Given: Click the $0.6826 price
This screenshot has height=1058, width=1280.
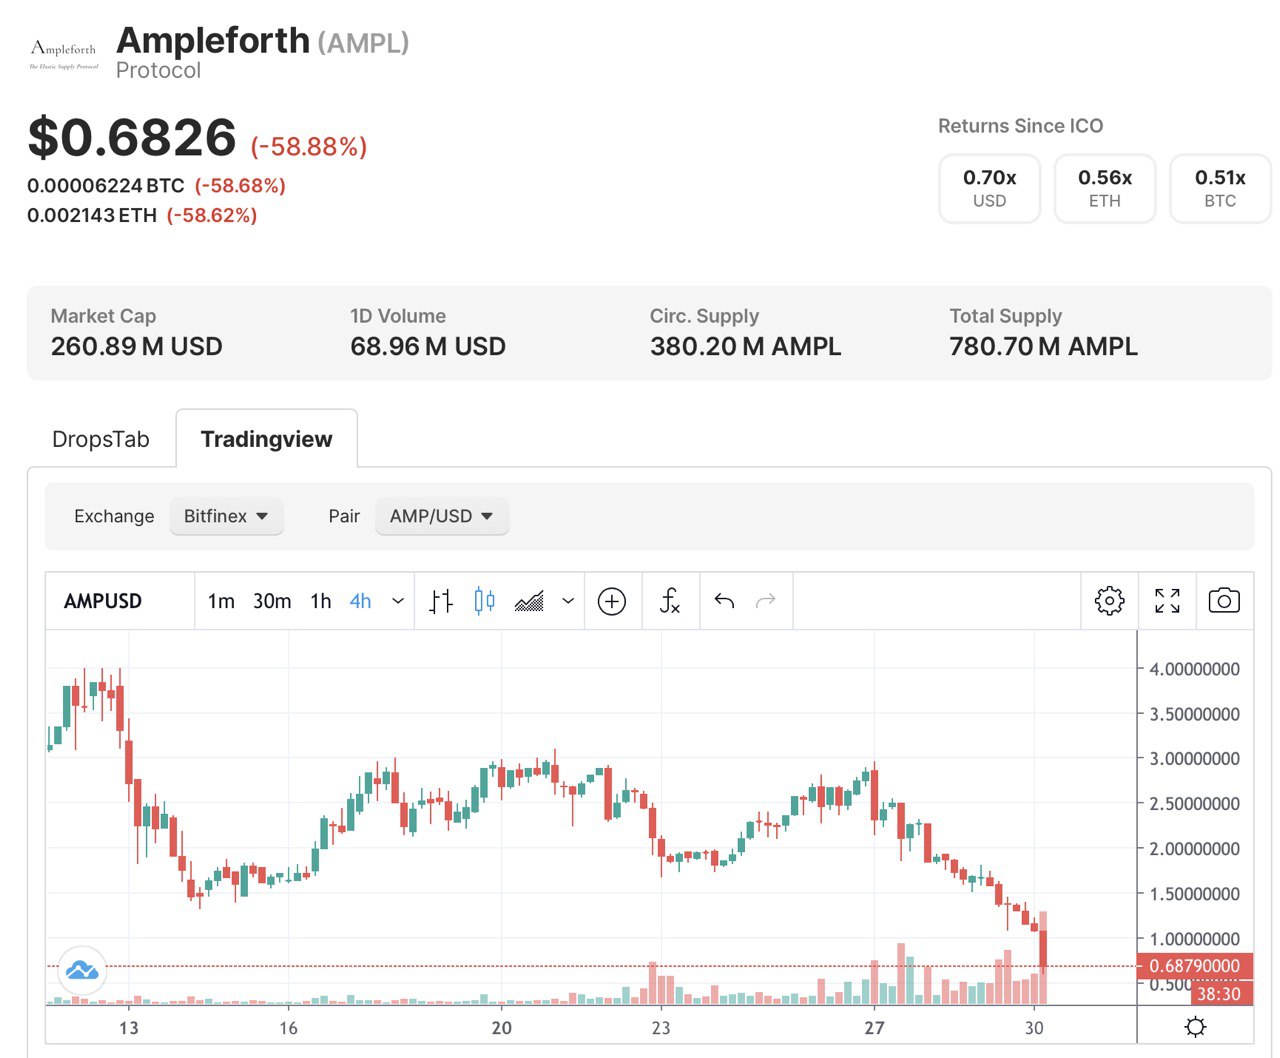Looking at the screenshot, I should 132,137.
